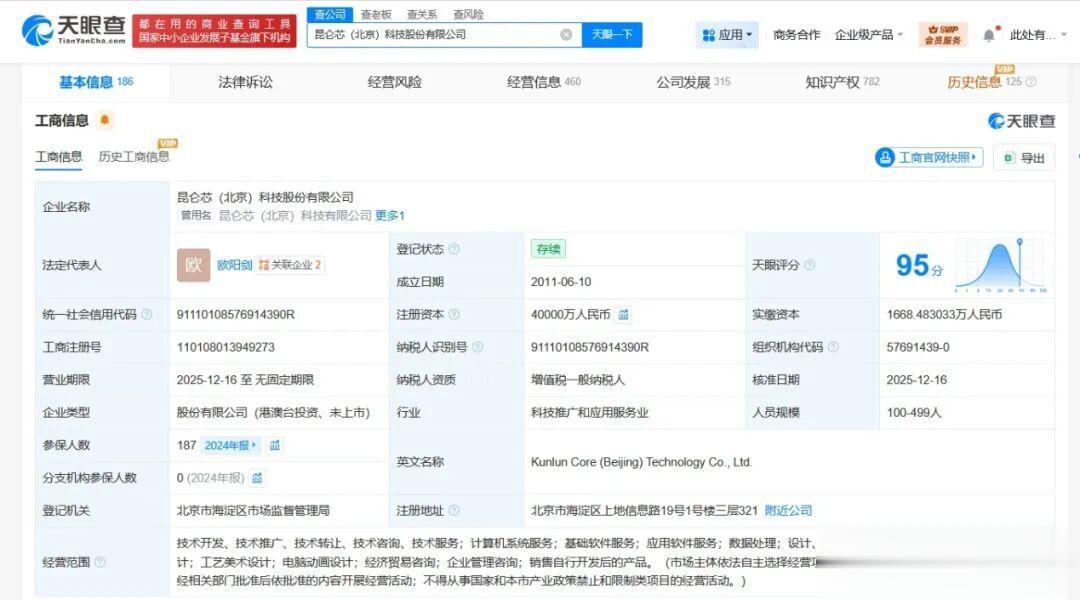Click the 存续 registration status tag
Viewport: 1080px width, 600px height.
[548, 249]
